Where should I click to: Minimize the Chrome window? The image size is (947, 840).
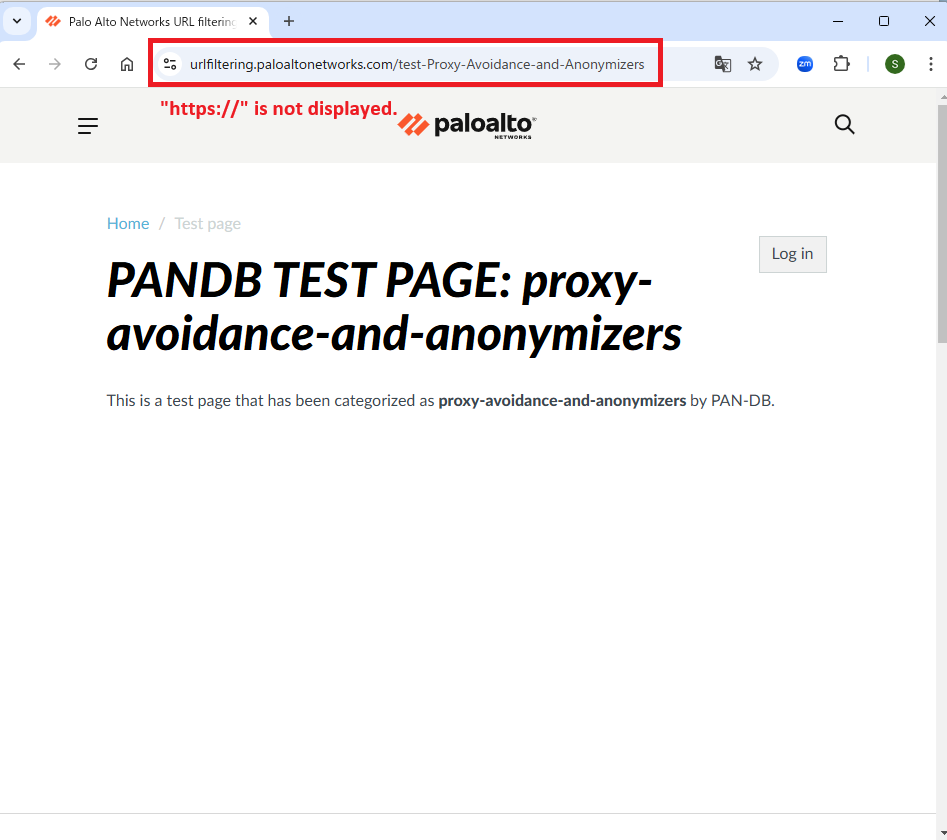838,21
